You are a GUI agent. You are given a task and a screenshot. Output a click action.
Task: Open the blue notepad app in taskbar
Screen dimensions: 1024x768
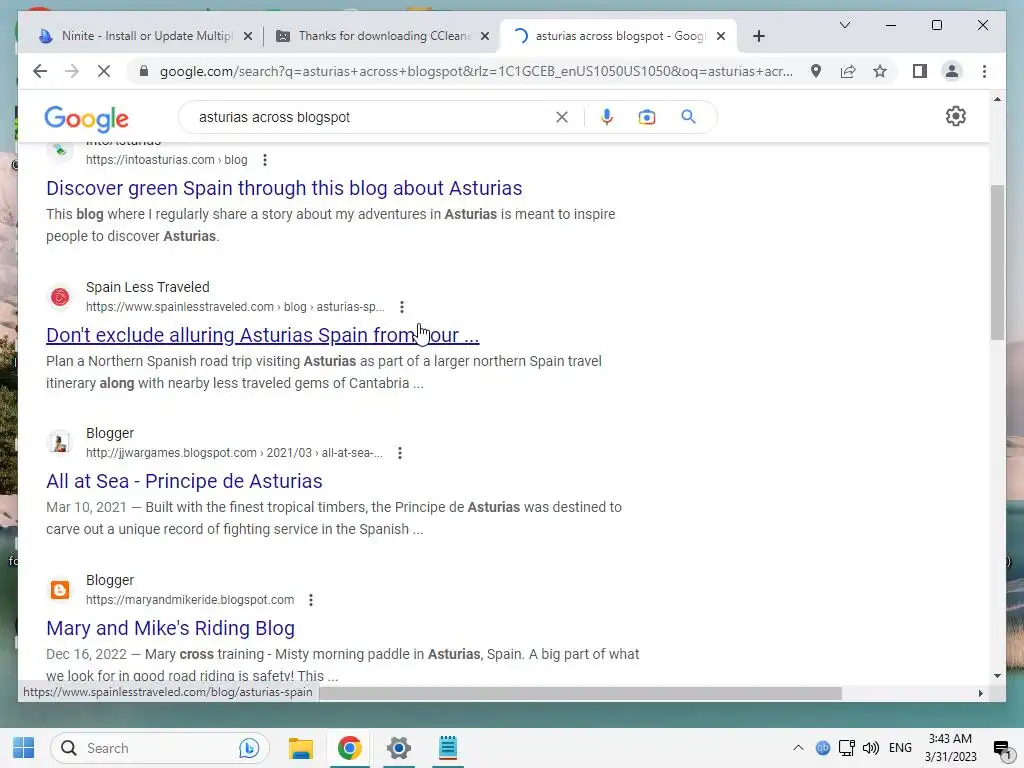point(447,748)
